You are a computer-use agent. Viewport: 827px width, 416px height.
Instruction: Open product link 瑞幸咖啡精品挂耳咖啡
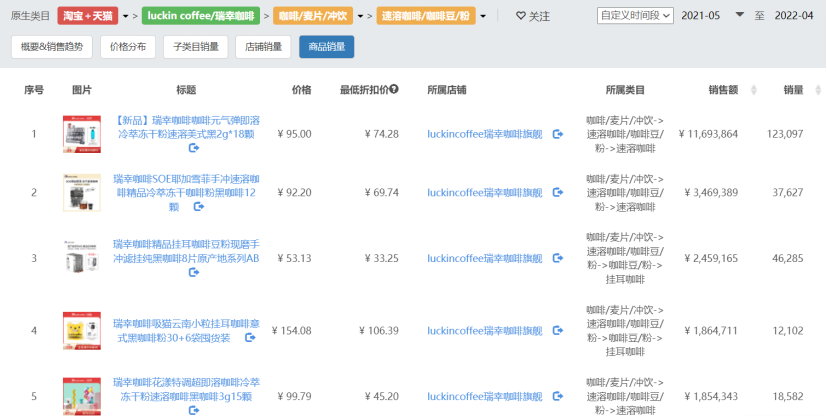(x=186, y=251)
